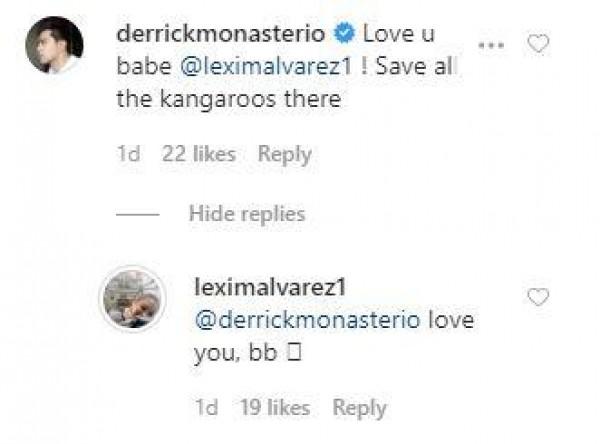Like derrickmonasterio's comment with the heart

pyautogui.click(x=539, y=44)
